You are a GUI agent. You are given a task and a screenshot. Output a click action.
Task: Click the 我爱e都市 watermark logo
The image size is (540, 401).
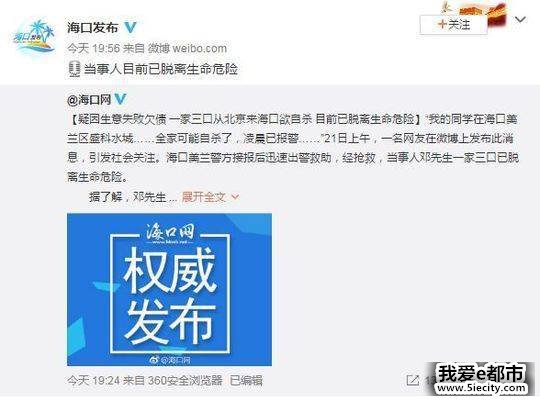point(481,379)
